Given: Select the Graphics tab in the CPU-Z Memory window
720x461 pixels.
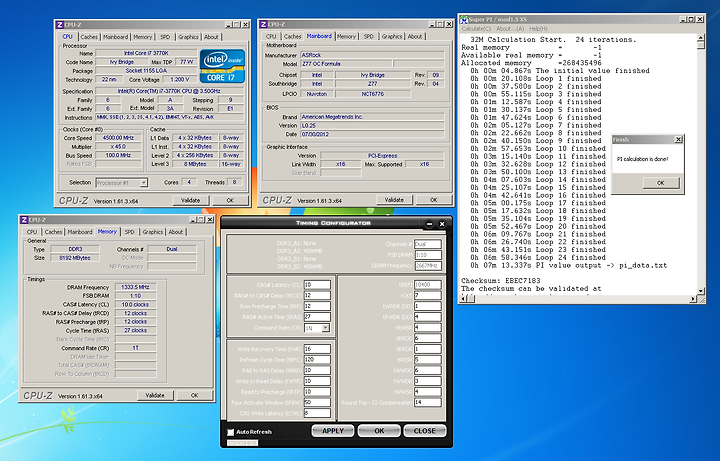Looking at the screenshot, I should point(152,232).
